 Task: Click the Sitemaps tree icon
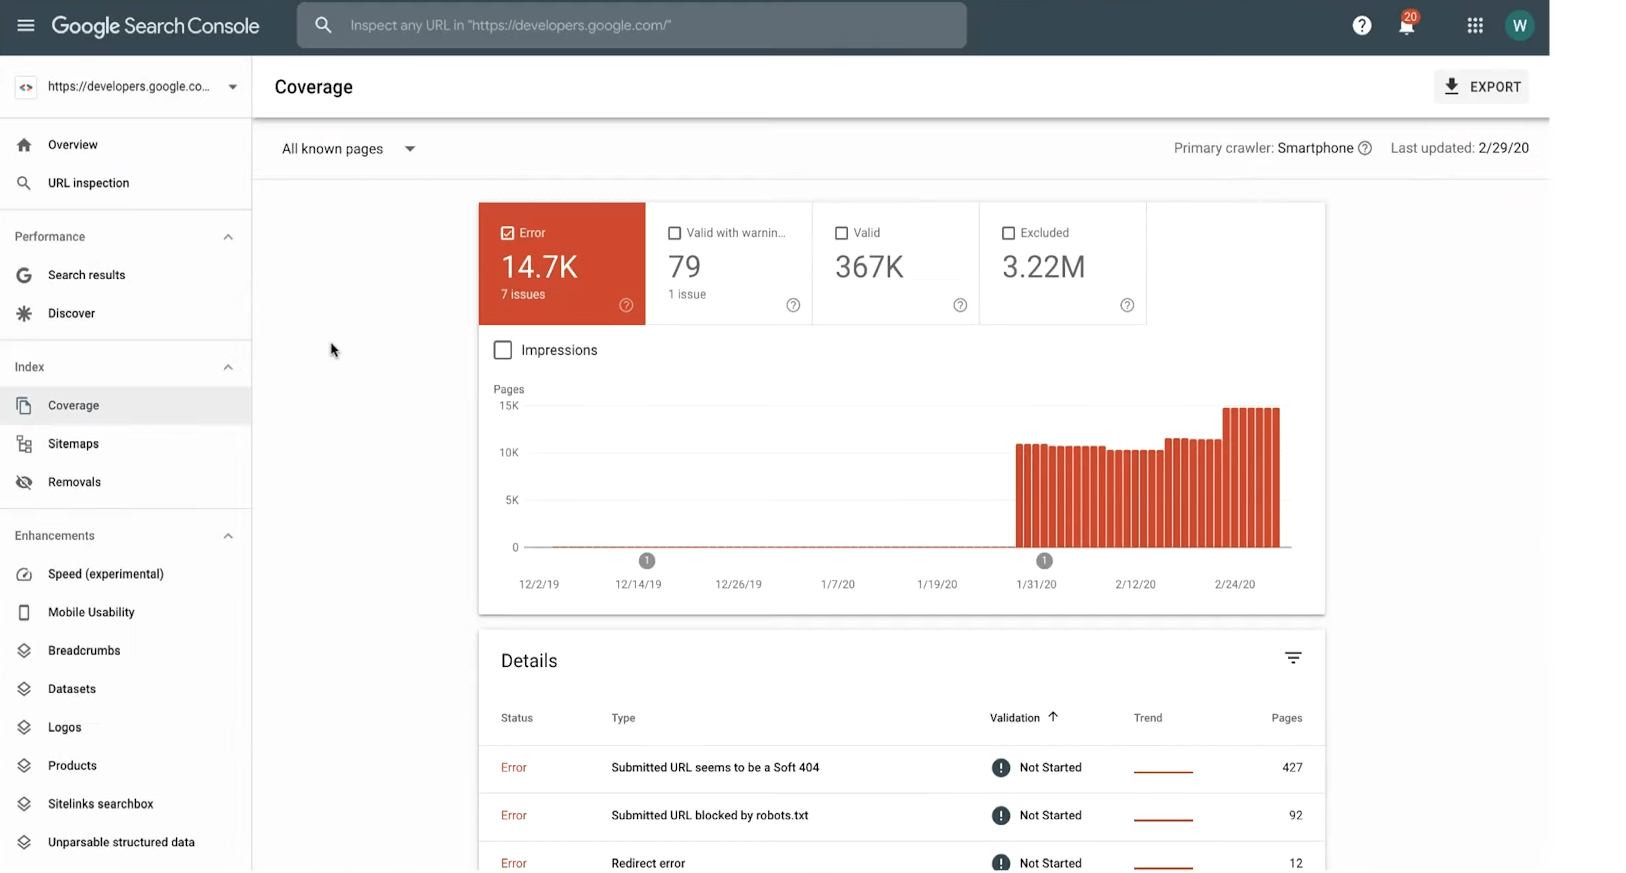(24, 444)
